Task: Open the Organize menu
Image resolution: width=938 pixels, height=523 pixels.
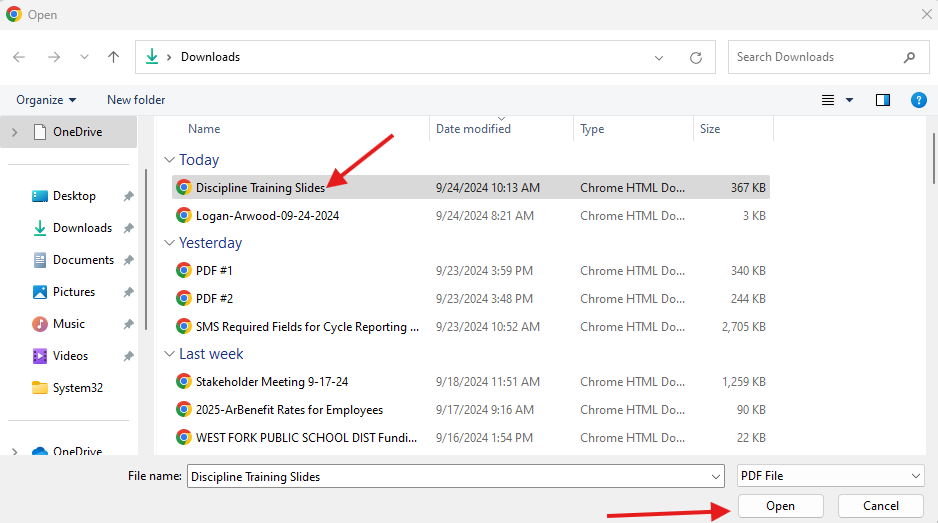Action: (x=46, y=100)
